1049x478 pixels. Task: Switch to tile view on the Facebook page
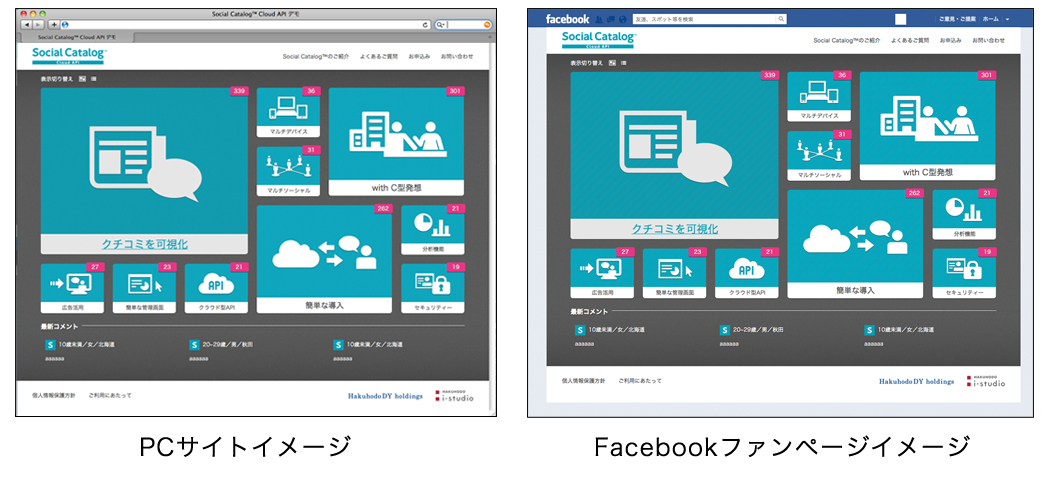coord(612,63)
